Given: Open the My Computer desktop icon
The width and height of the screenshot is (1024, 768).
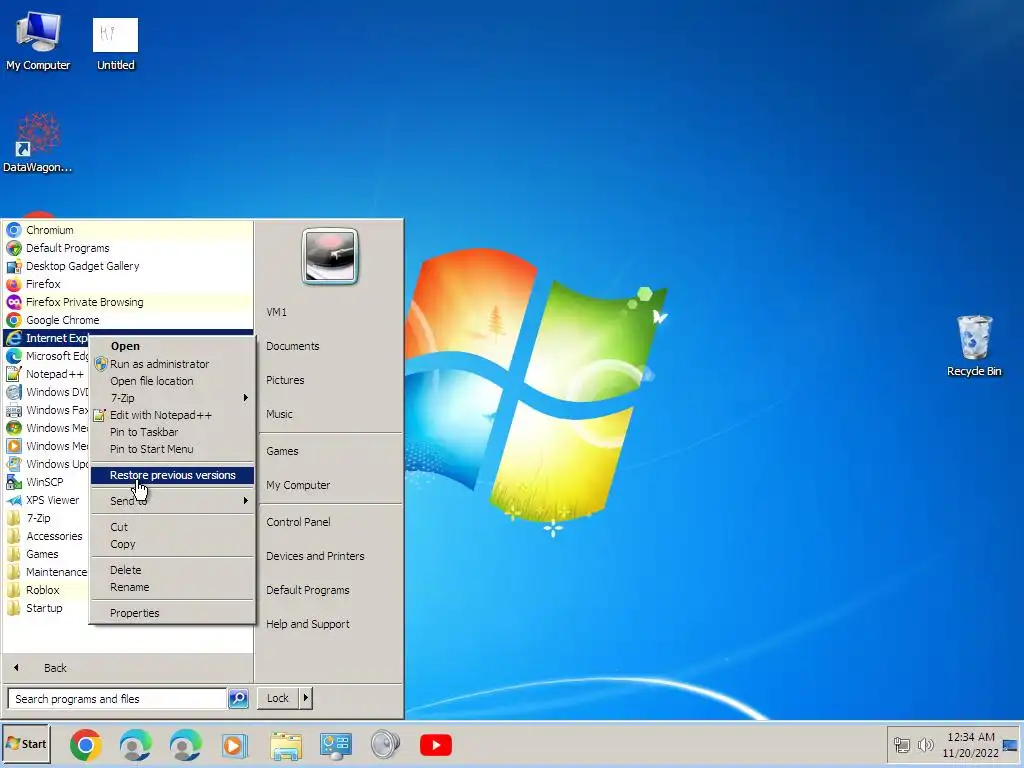Looking at the screenshot, I should [x=38, y=41].
